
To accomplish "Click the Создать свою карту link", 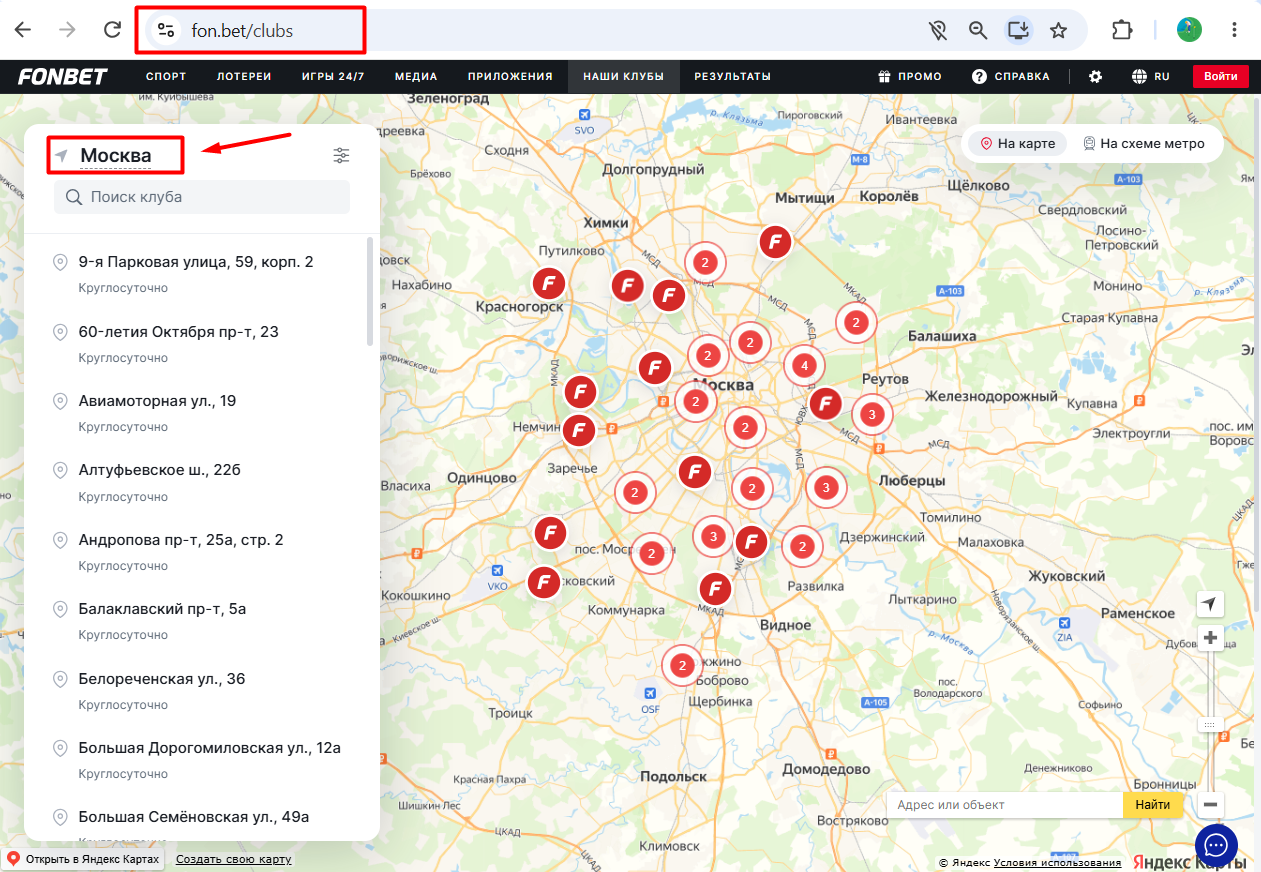I will (x=234, y=859).
